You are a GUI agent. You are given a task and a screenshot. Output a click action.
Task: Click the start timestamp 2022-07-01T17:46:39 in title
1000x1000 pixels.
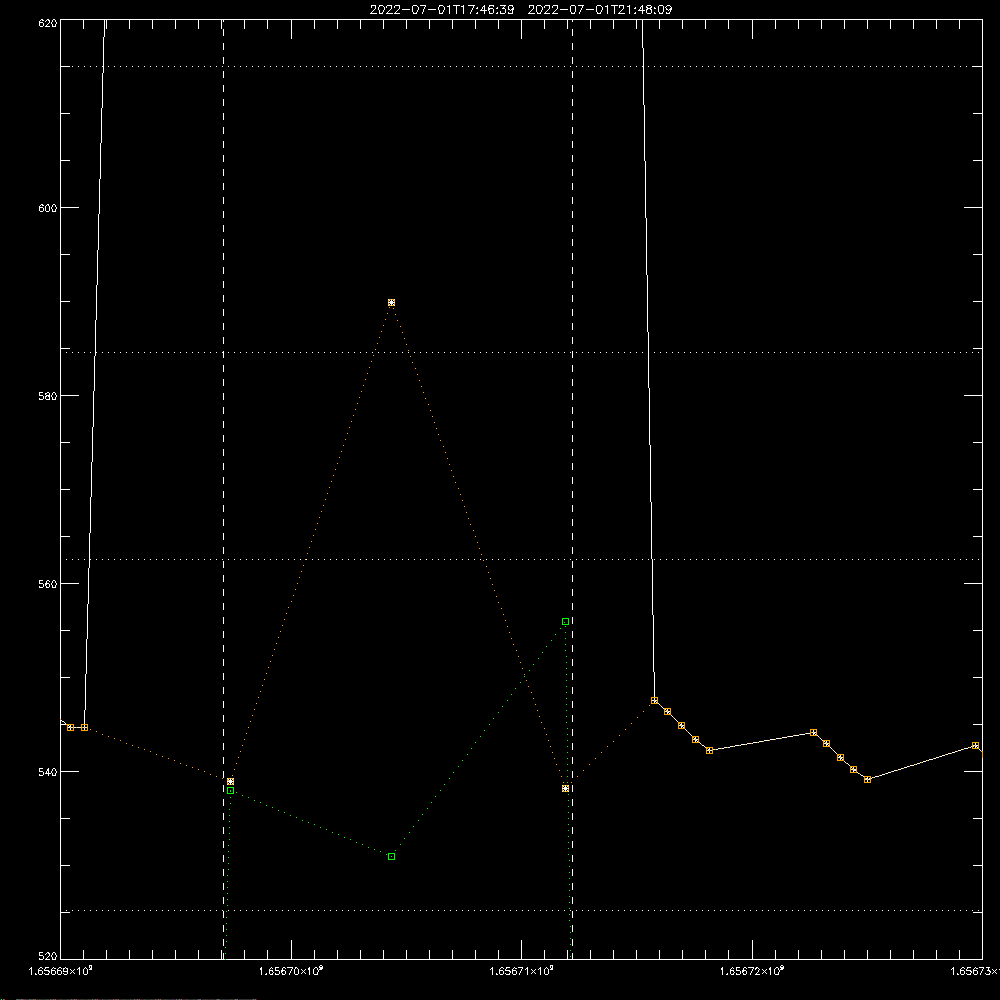click(x=442, y=10)
